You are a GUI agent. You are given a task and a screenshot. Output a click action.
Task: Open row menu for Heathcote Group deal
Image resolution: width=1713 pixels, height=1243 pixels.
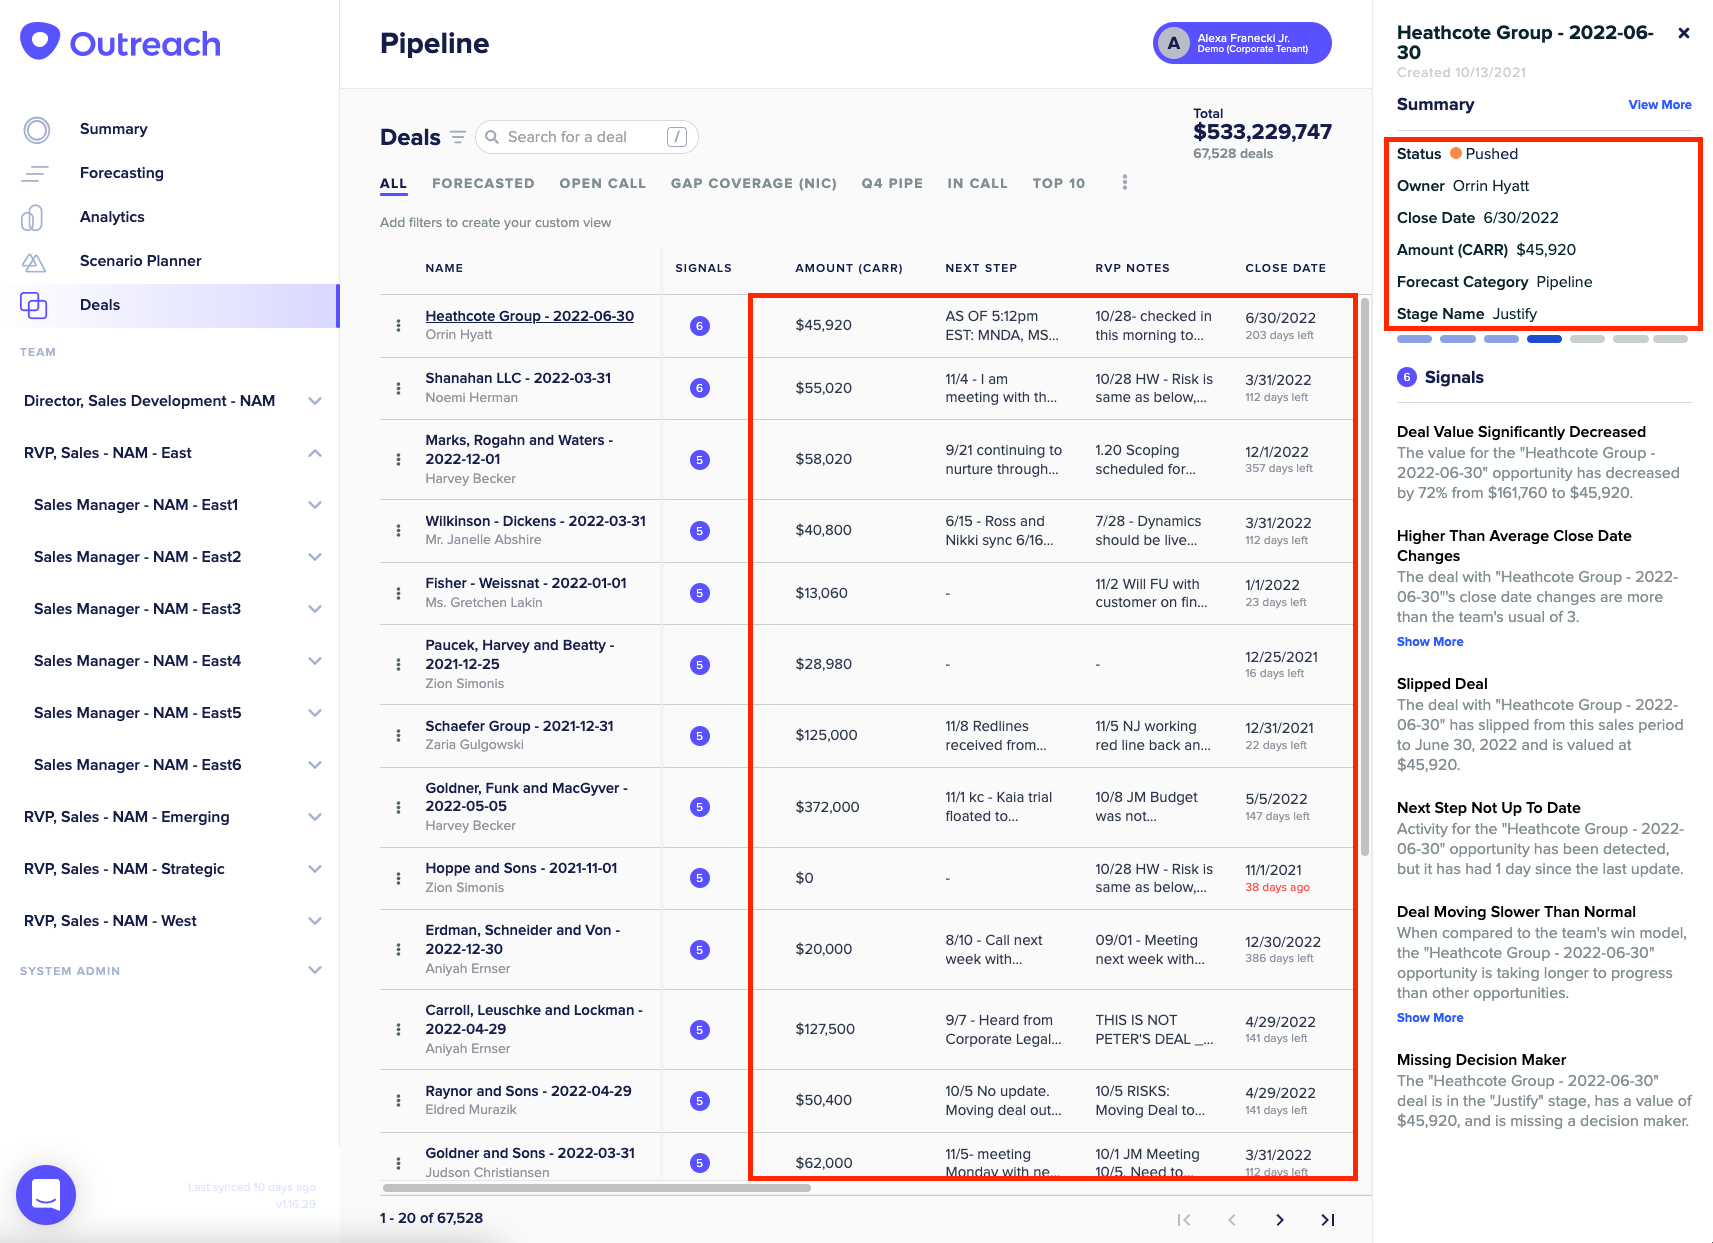coord(398,325)
